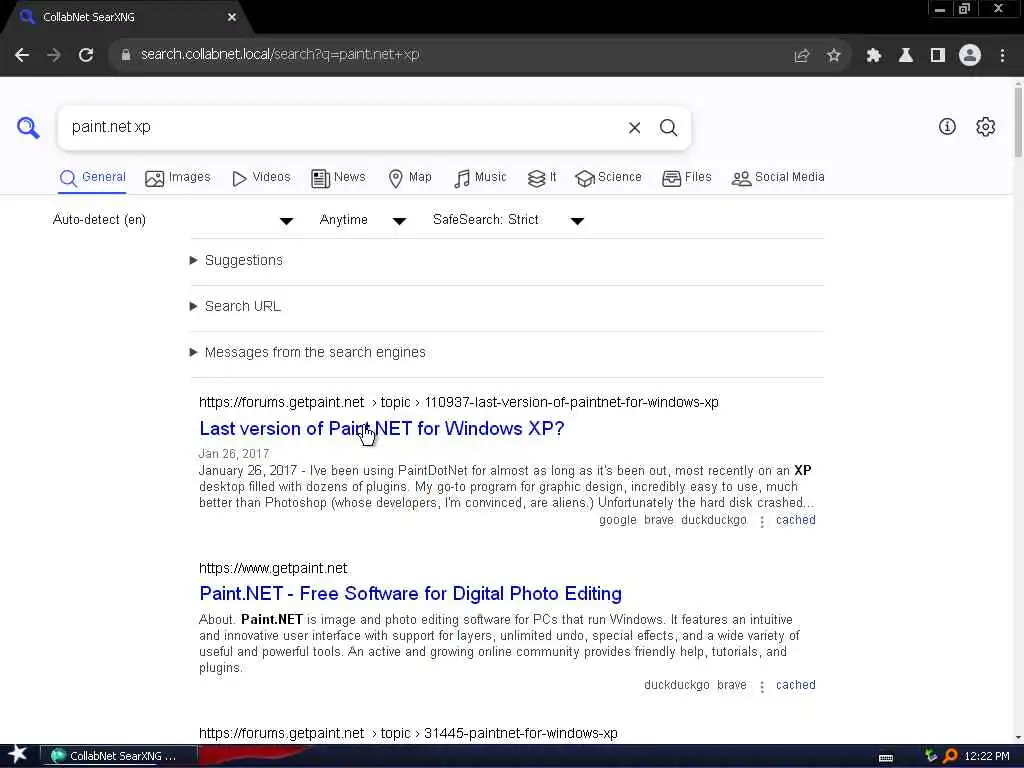Viewport: 1024px width, 768px height.
Task: Click the SearXNG logo magnifier
Action: point(28,127)
